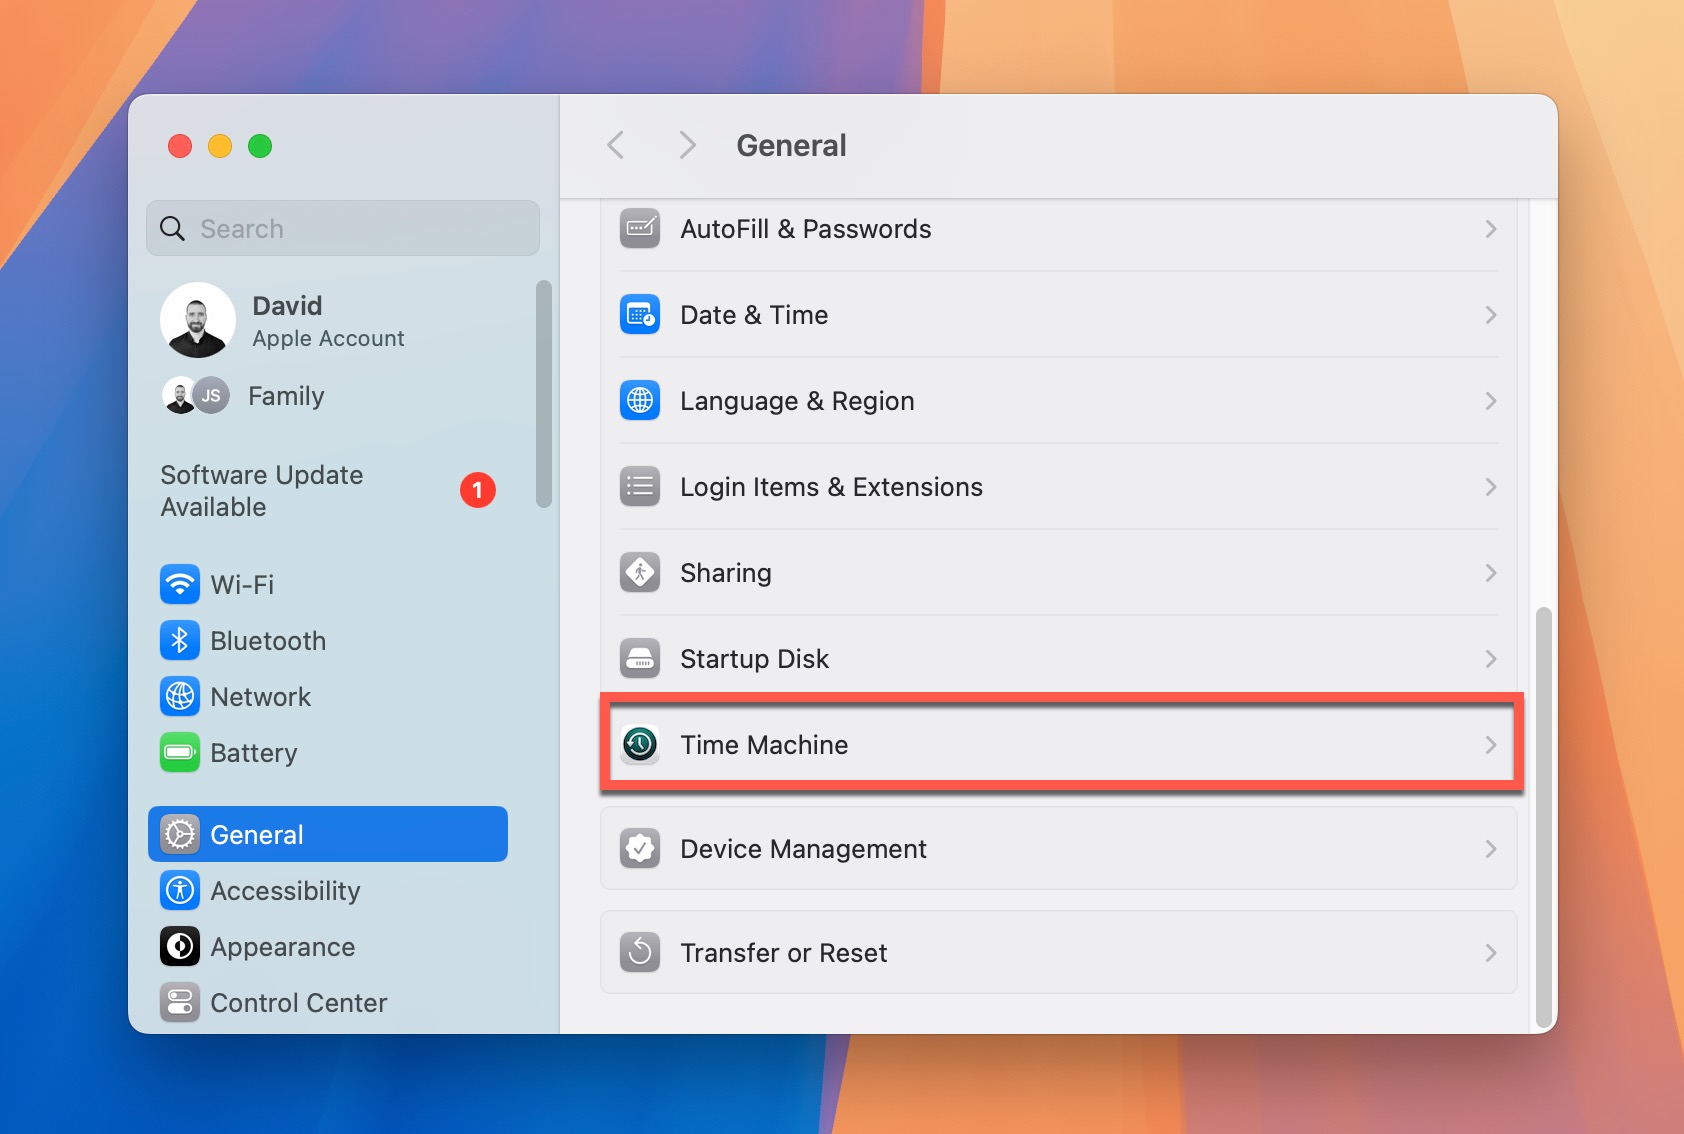
Task: Zoom window with the green button
Action: 260,146
